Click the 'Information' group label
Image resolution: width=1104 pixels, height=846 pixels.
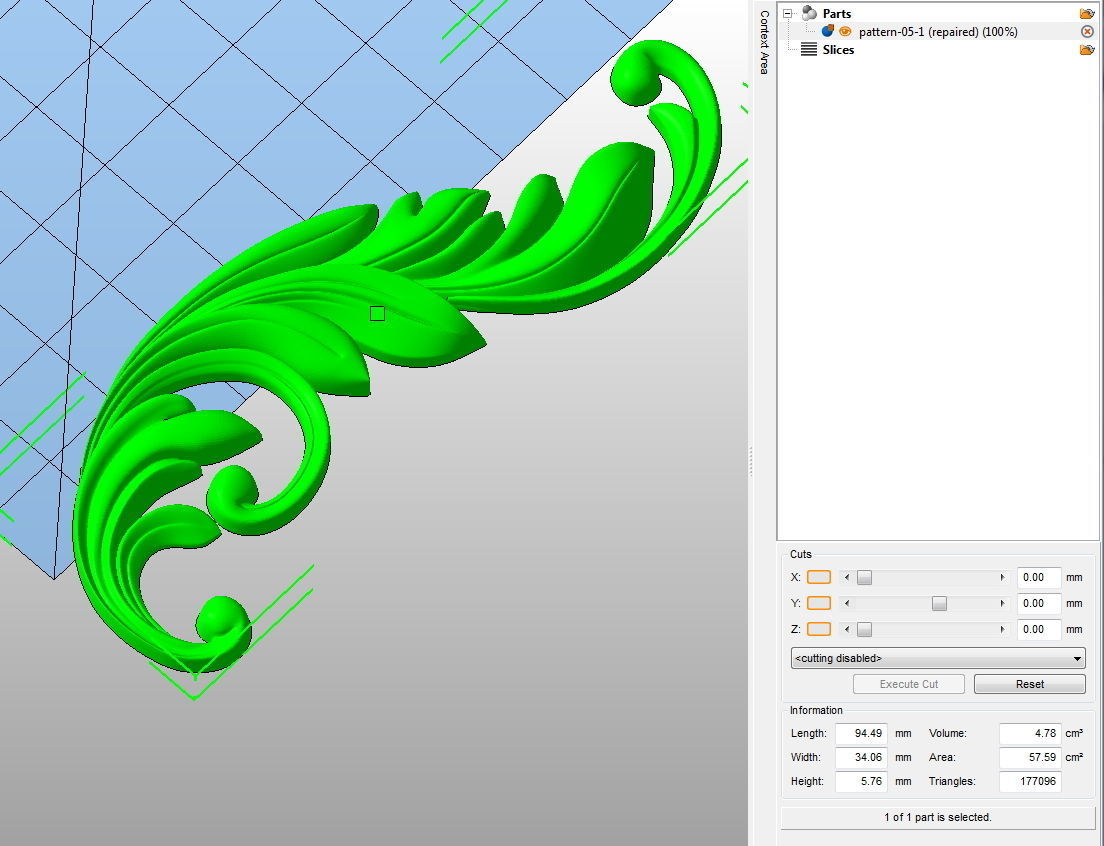[816, 711]
